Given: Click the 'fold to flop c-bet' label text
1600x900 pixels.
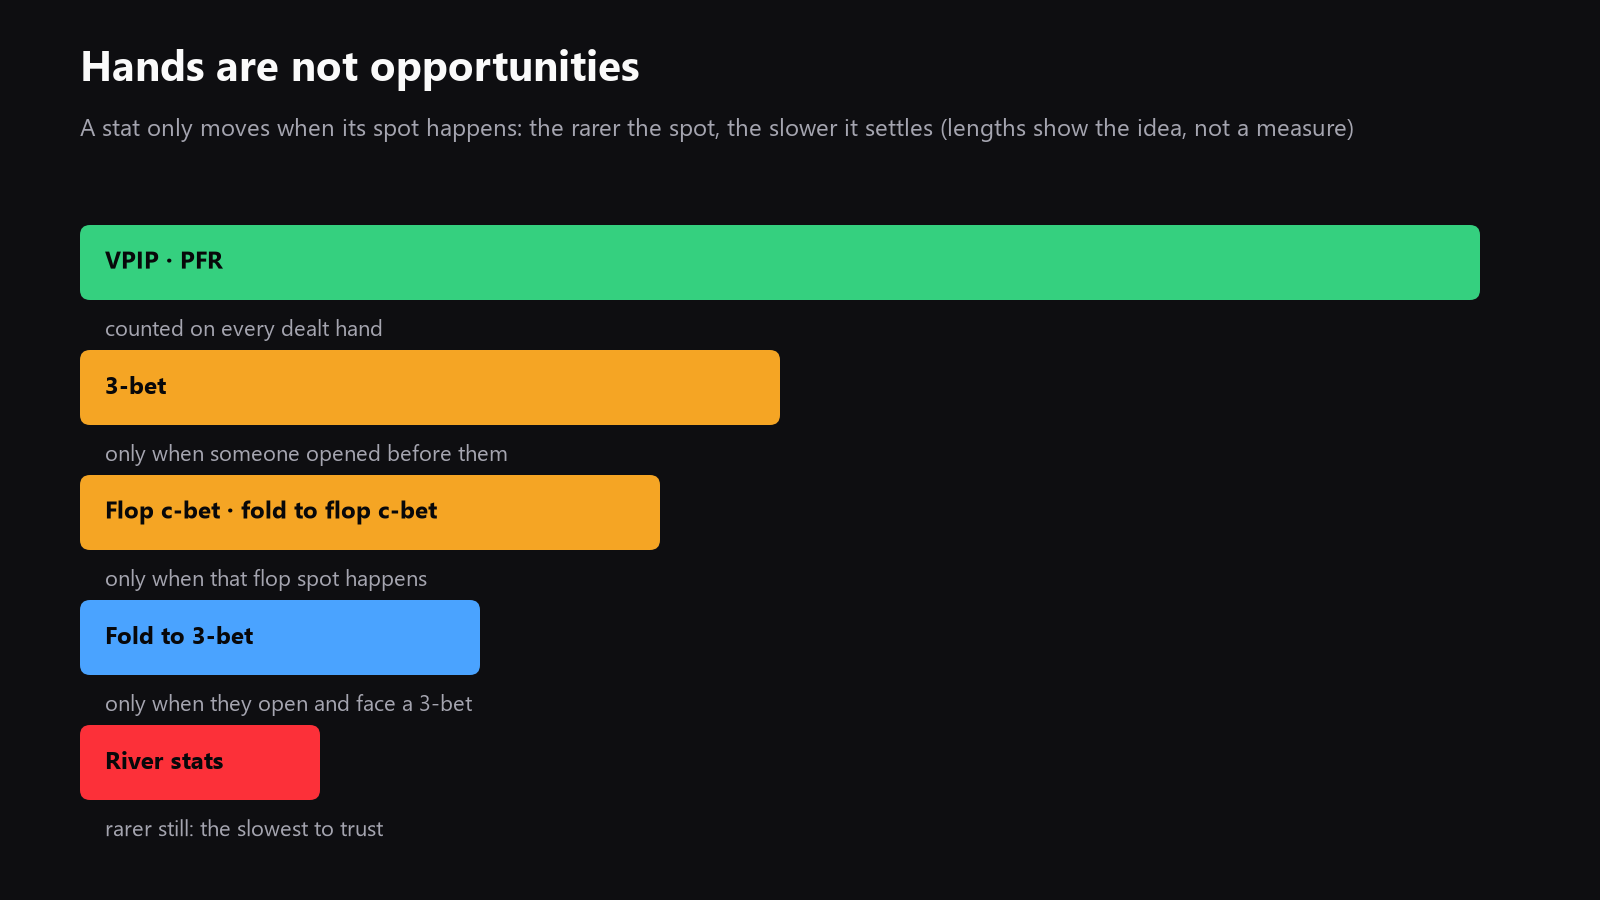Looking at the screenshot, I should click(x=339, y=511).
